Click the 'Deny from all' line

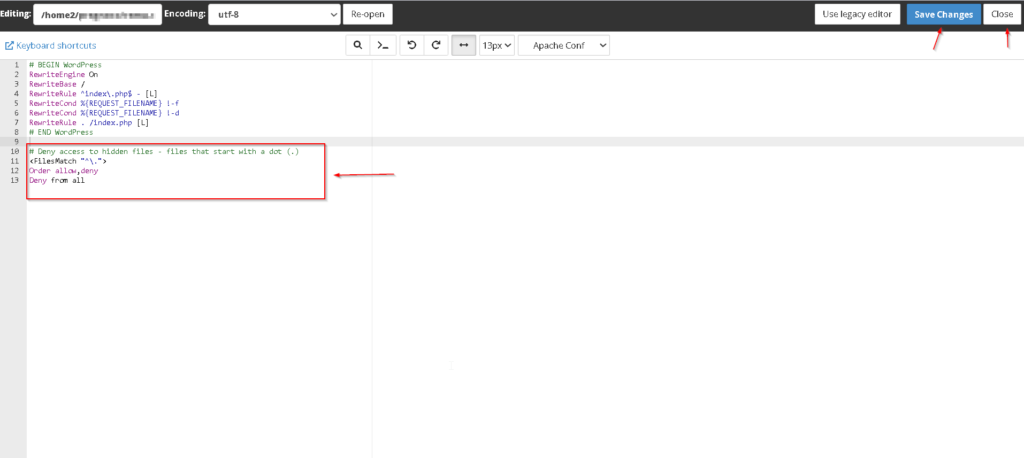click(x=57, y=180)
